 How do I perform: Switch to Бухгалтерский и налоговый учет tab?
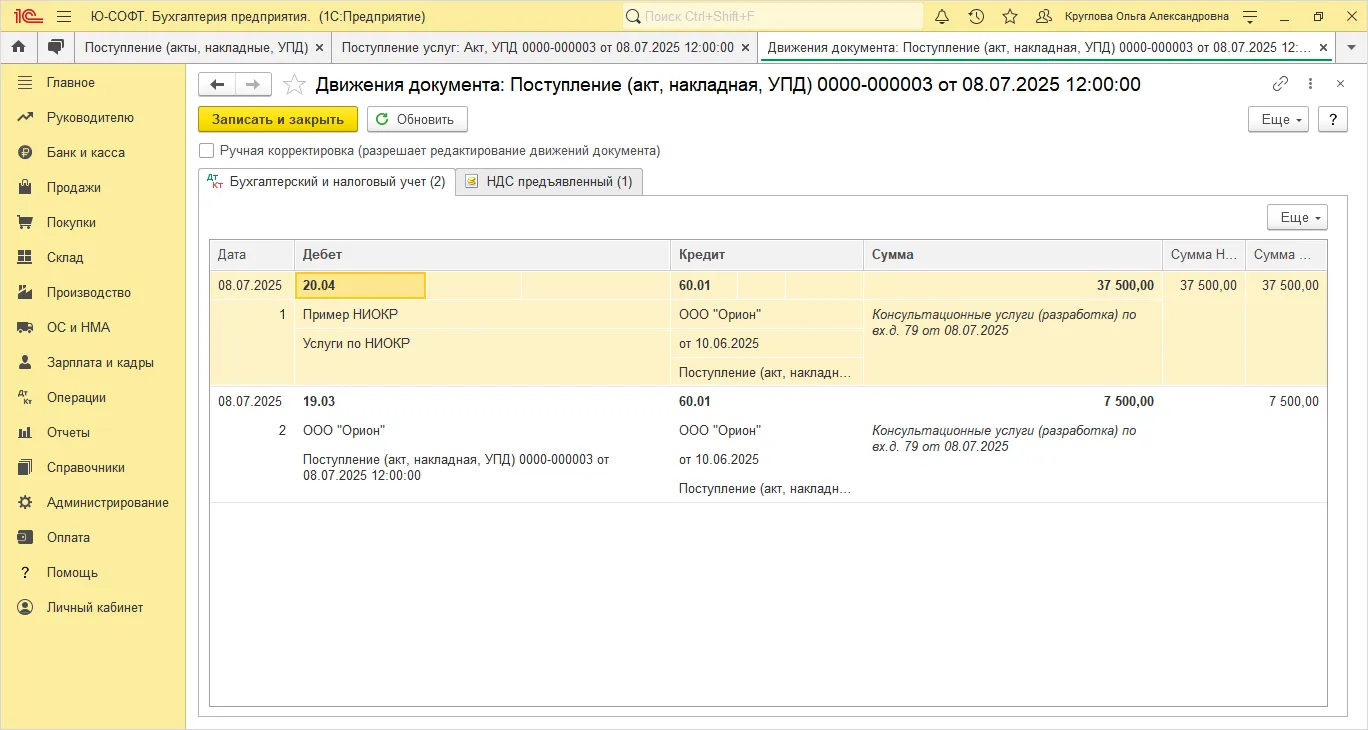(326, 181)
